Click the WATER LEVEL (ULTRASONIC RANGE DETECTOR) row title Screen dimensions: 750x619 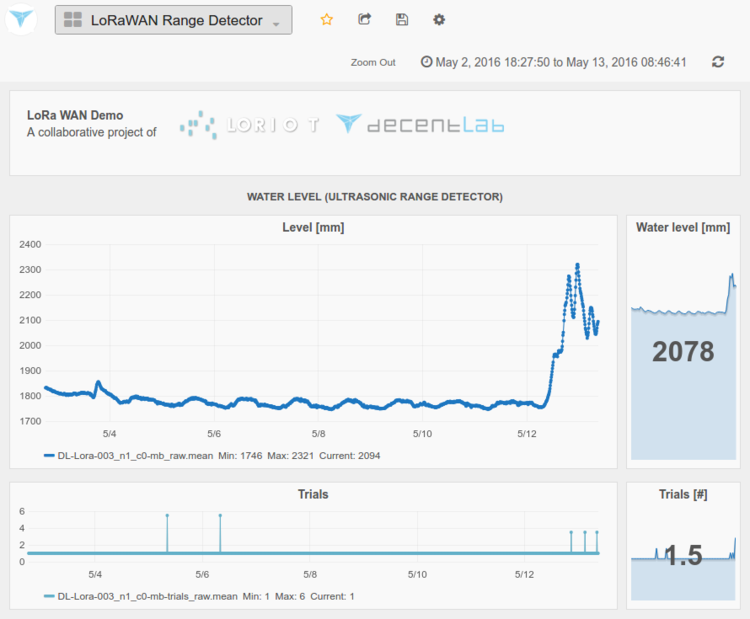pos(375,197)
